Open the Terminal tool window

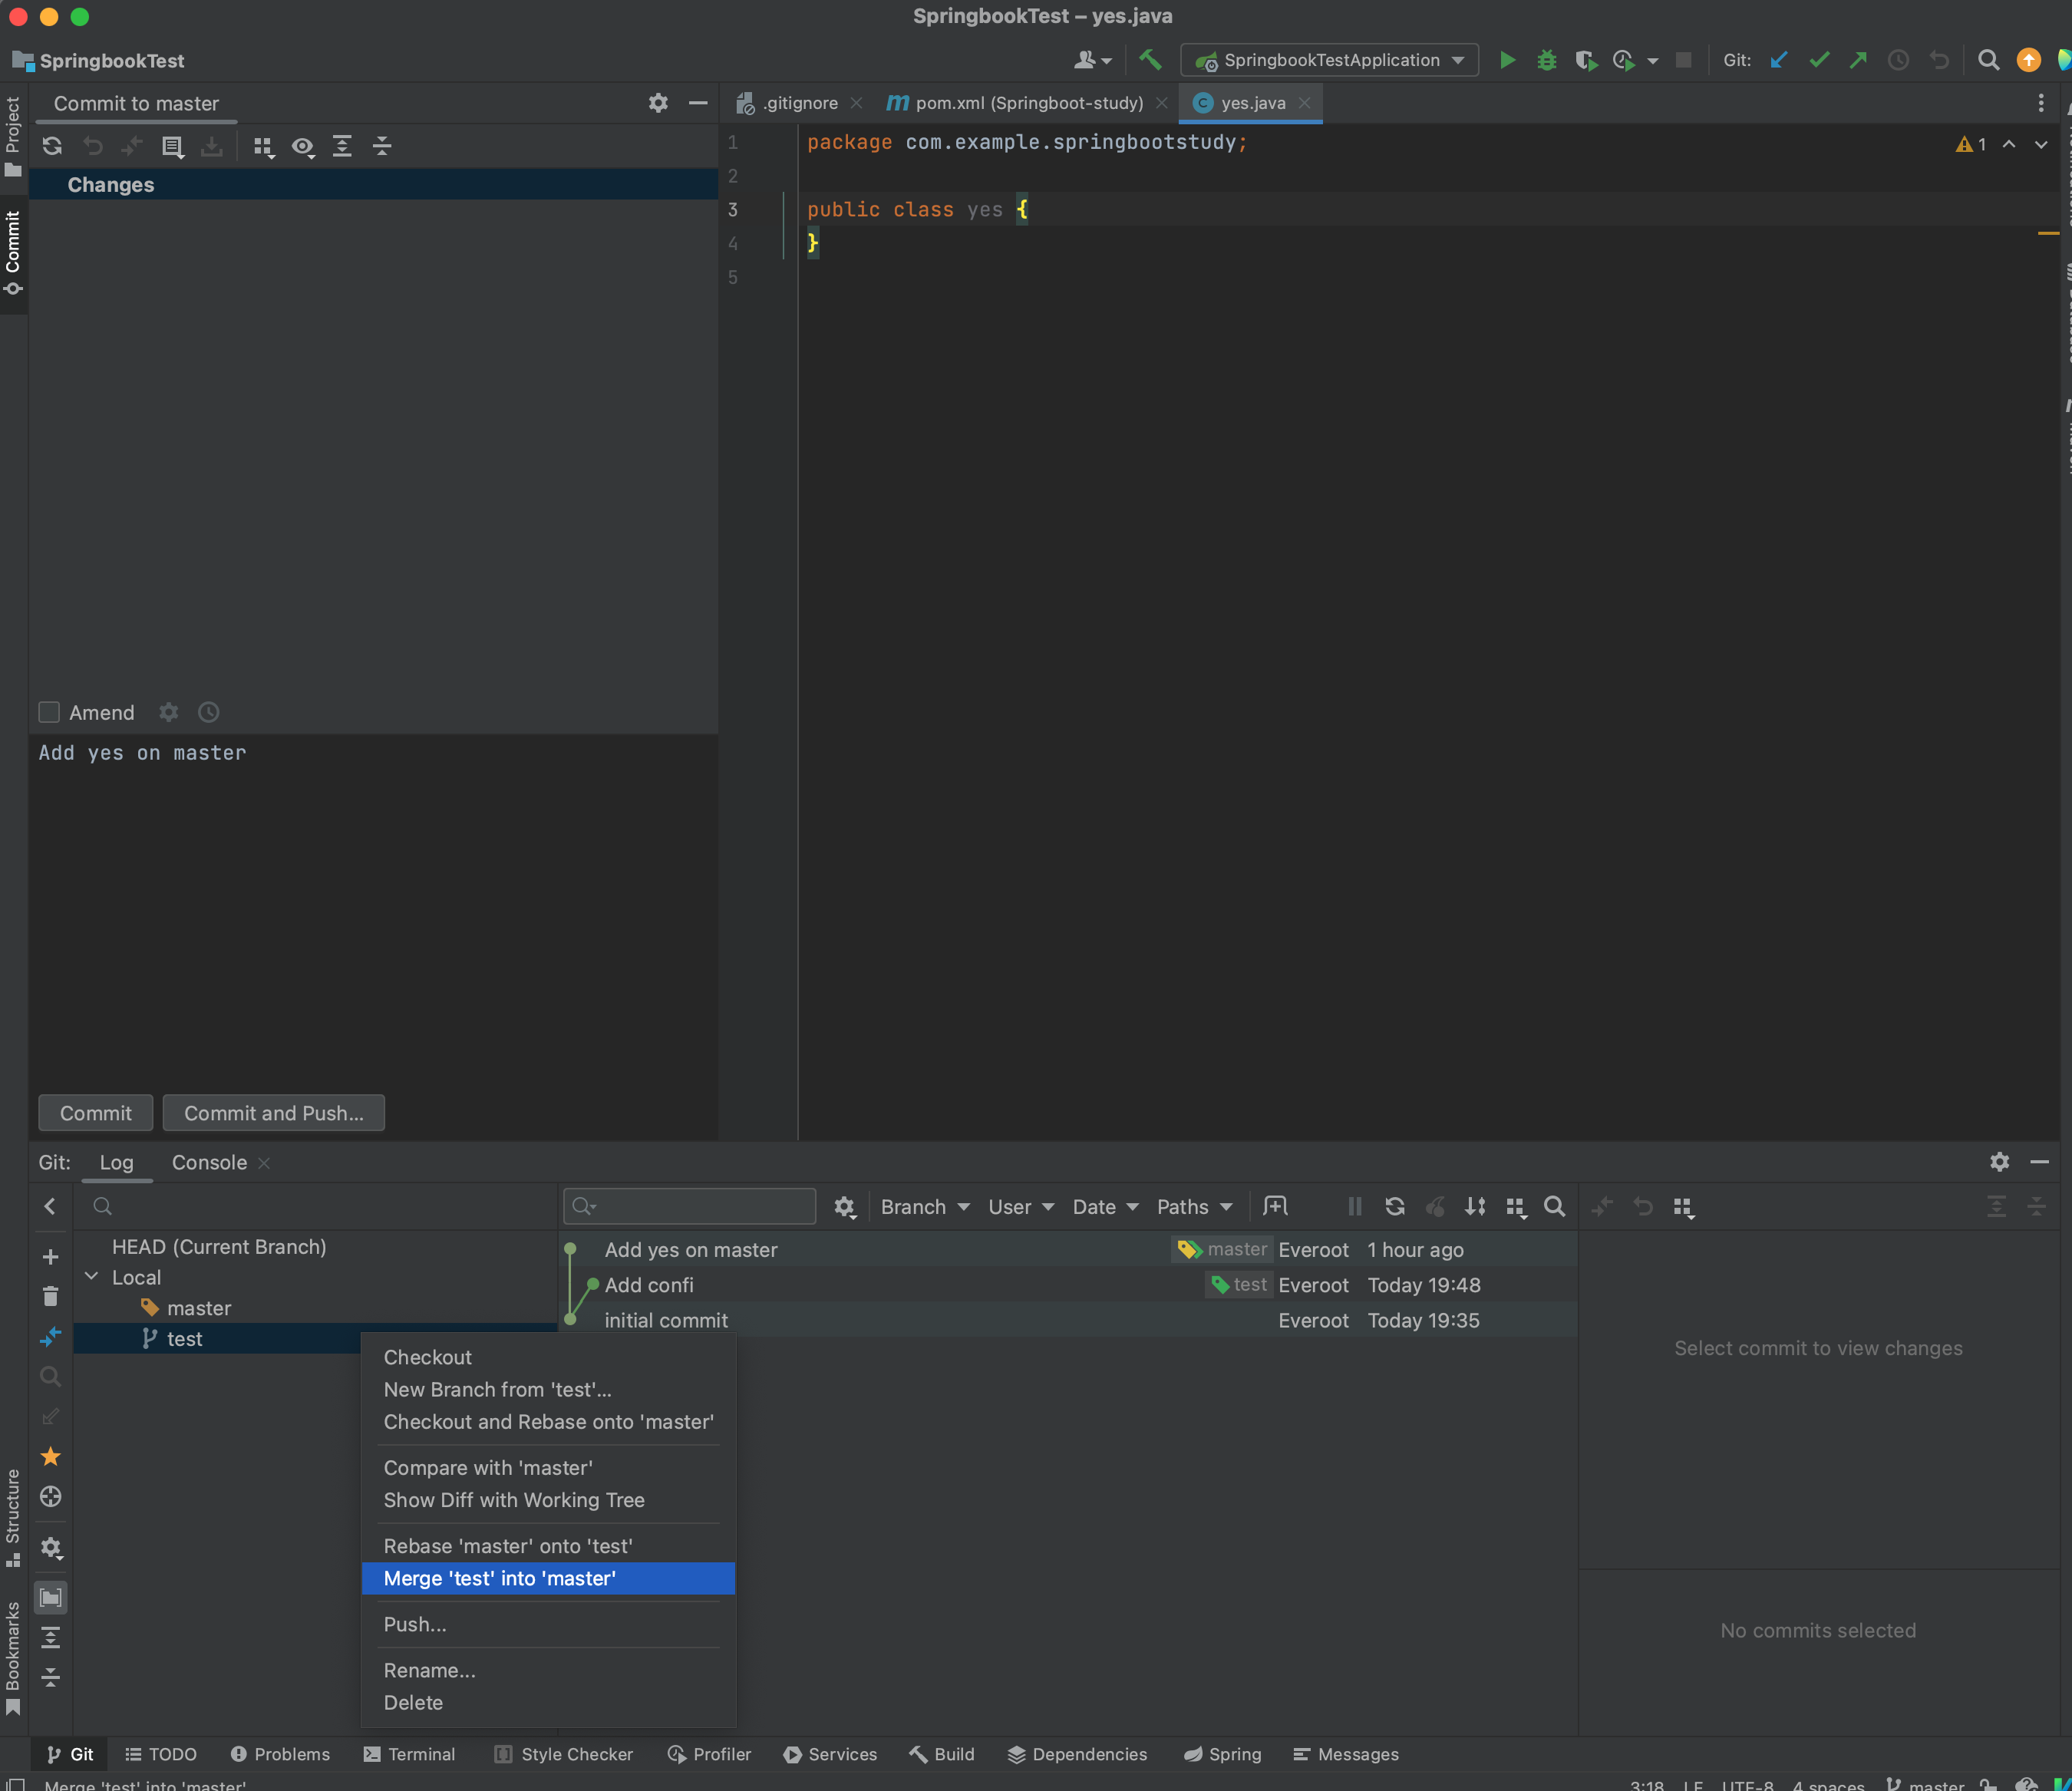[409, 1754]
